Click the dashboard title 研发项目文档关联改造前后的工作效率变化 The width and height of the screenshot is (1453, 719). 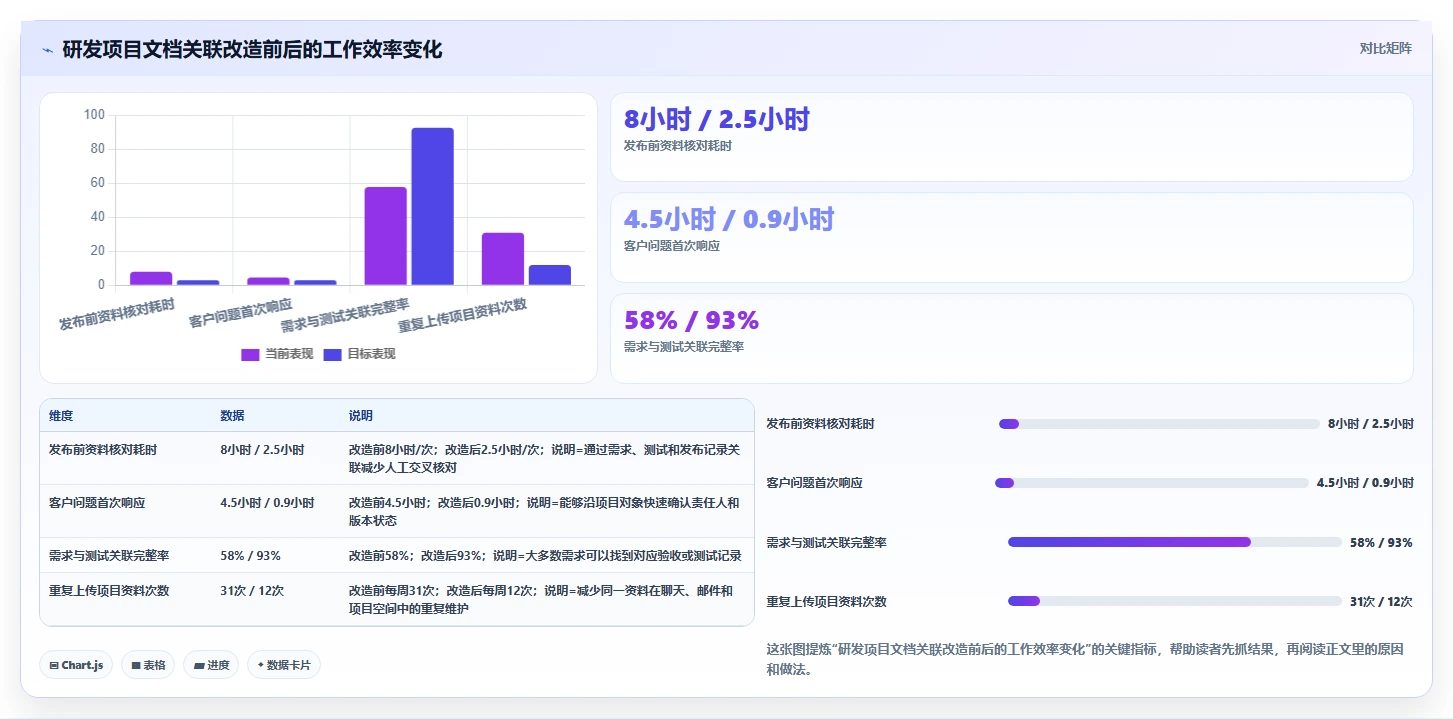252,49
